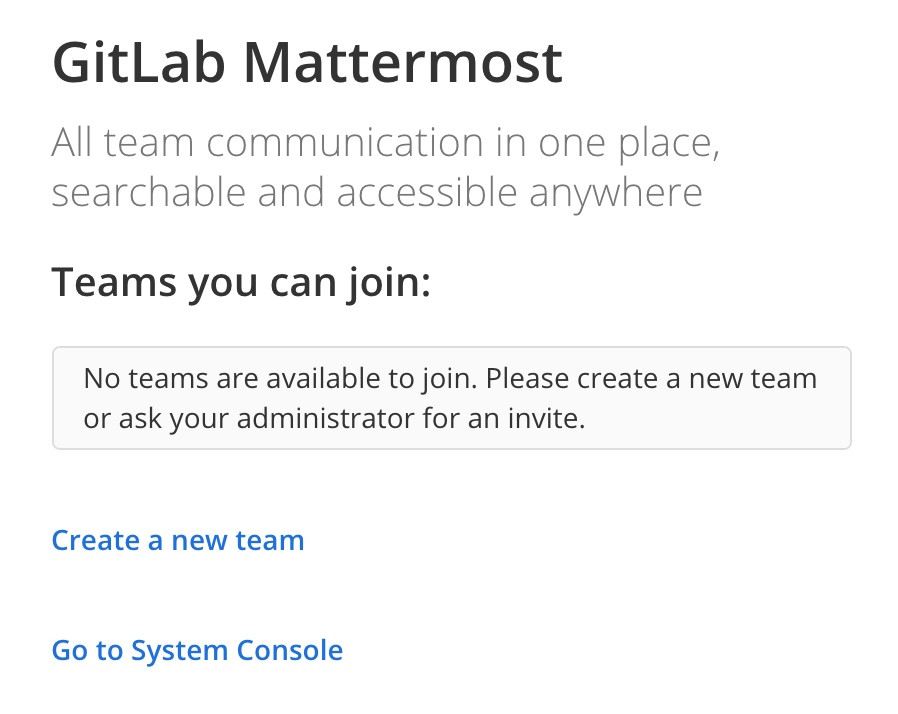This screenshot has height=714, width=898.
Task: Click the word 'GitLab' in the title
Action: pyautogui.click(x=140, y=63)
